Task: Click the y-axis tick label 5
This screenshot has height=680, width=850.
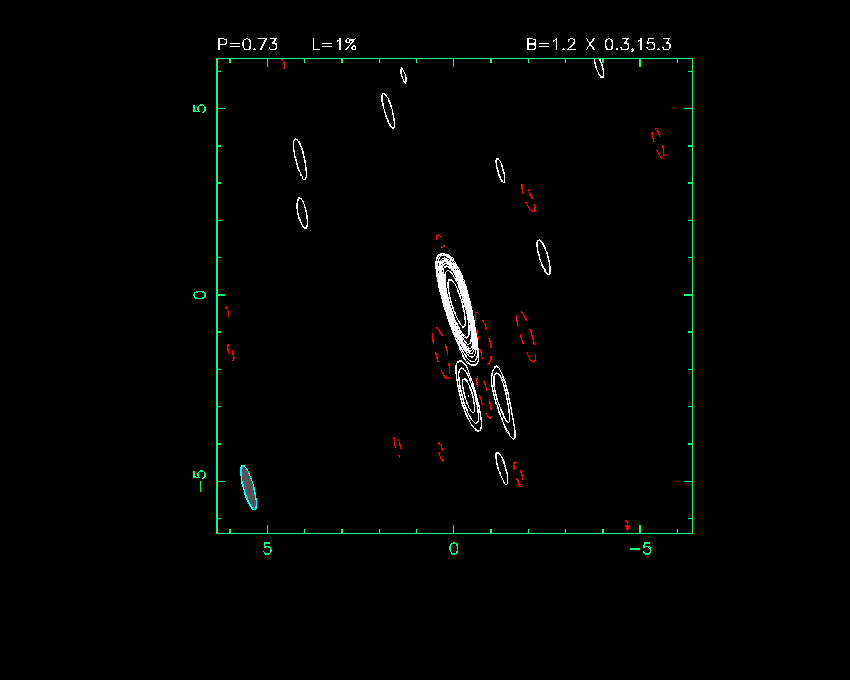Action: tap(199, 108)
